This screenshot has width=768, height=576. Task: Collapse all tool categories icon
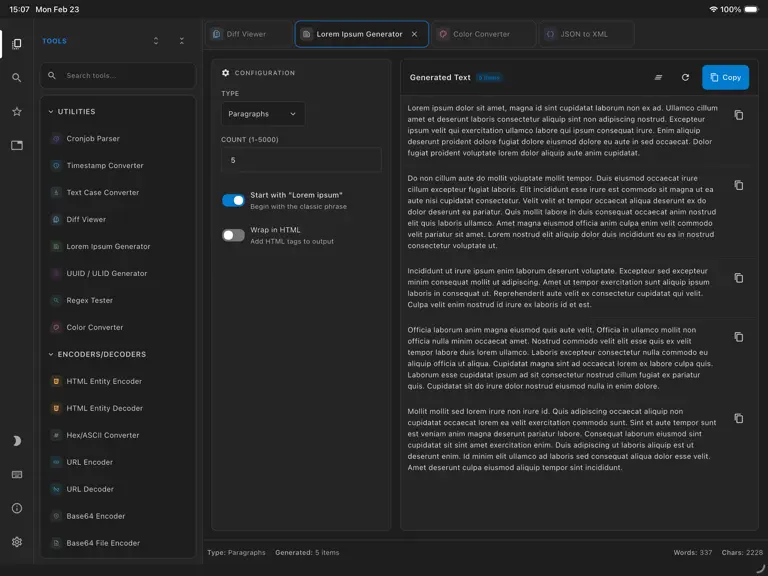pos(182,41)
